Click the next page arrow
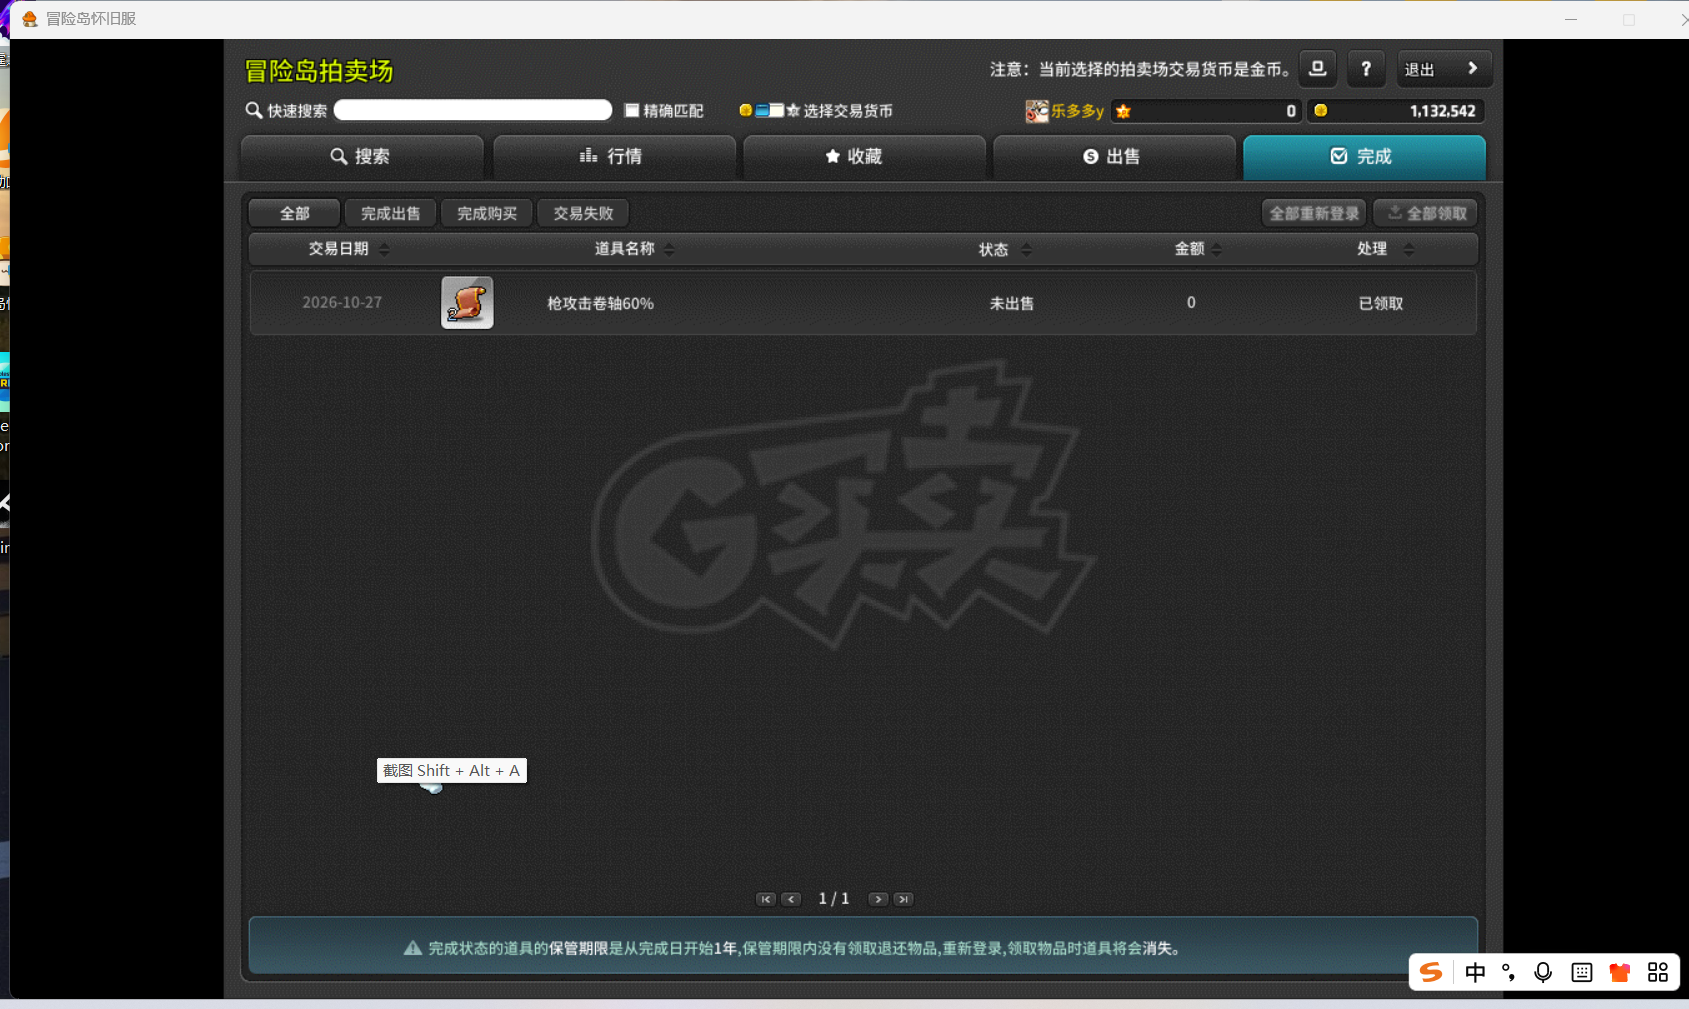This screenshot has width=1689, height=1009. coord(878,899)
